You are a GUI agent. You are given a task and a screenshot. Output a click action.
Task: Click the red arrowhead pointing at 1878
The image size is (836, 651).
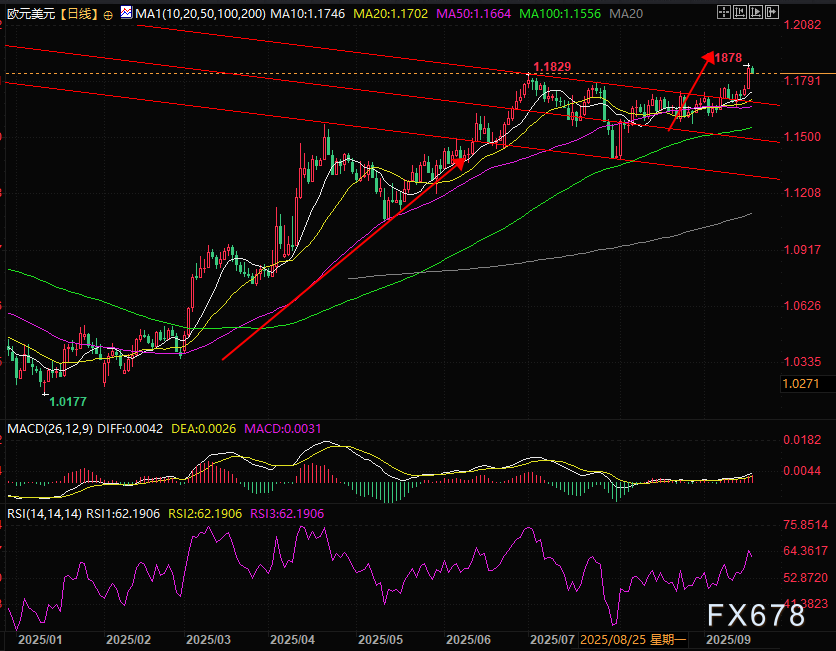coord(709,57)
